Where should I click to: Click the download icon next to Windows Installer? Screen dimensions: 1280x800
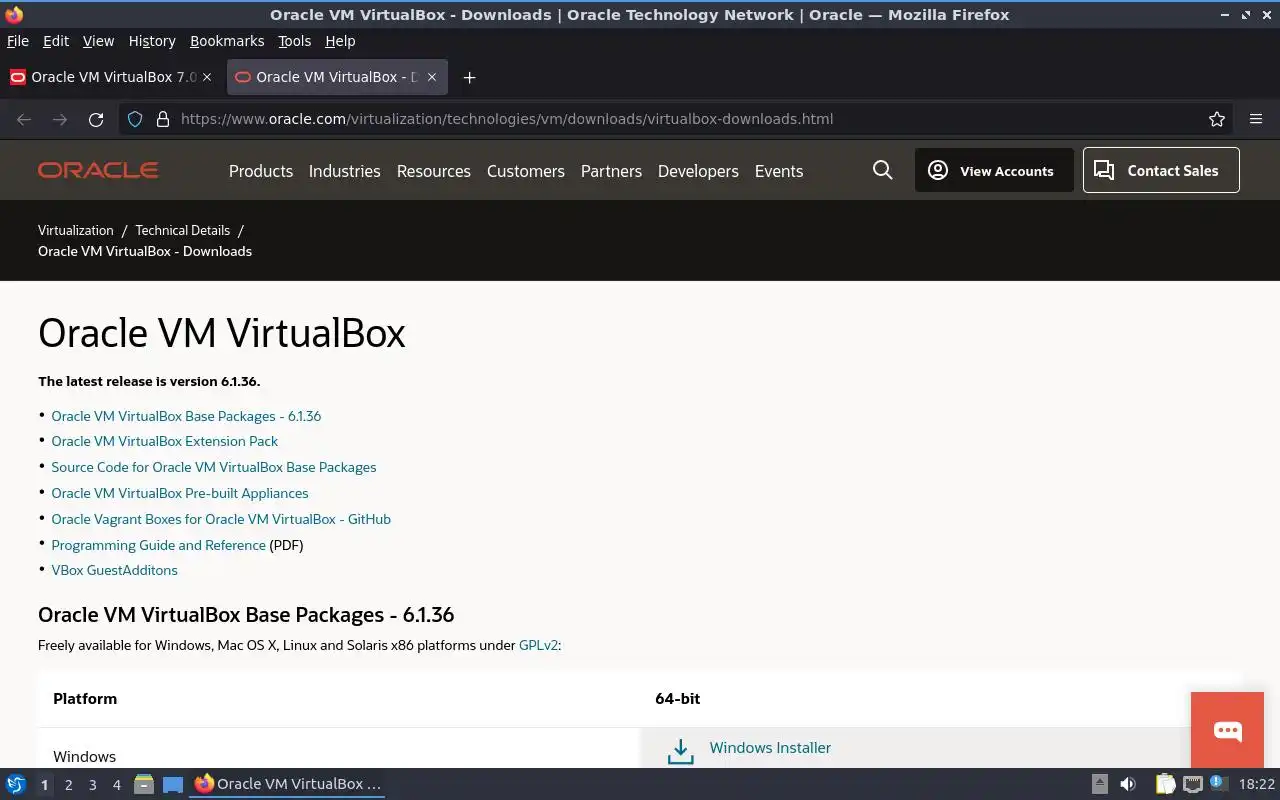(x=680, y=751)
